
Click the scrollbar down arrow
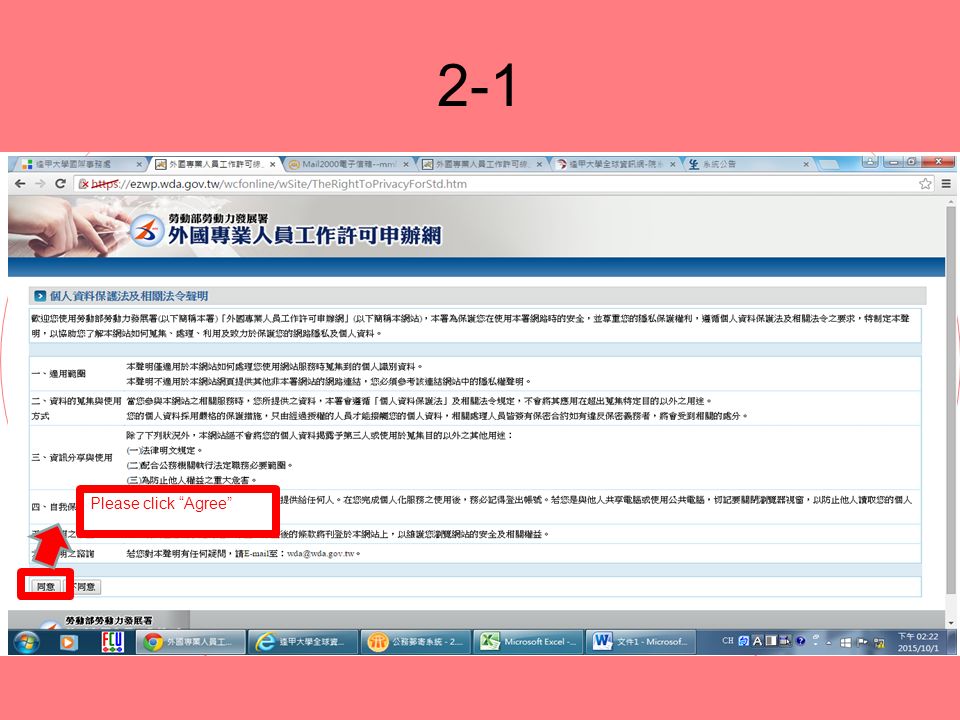pos(950,623)
